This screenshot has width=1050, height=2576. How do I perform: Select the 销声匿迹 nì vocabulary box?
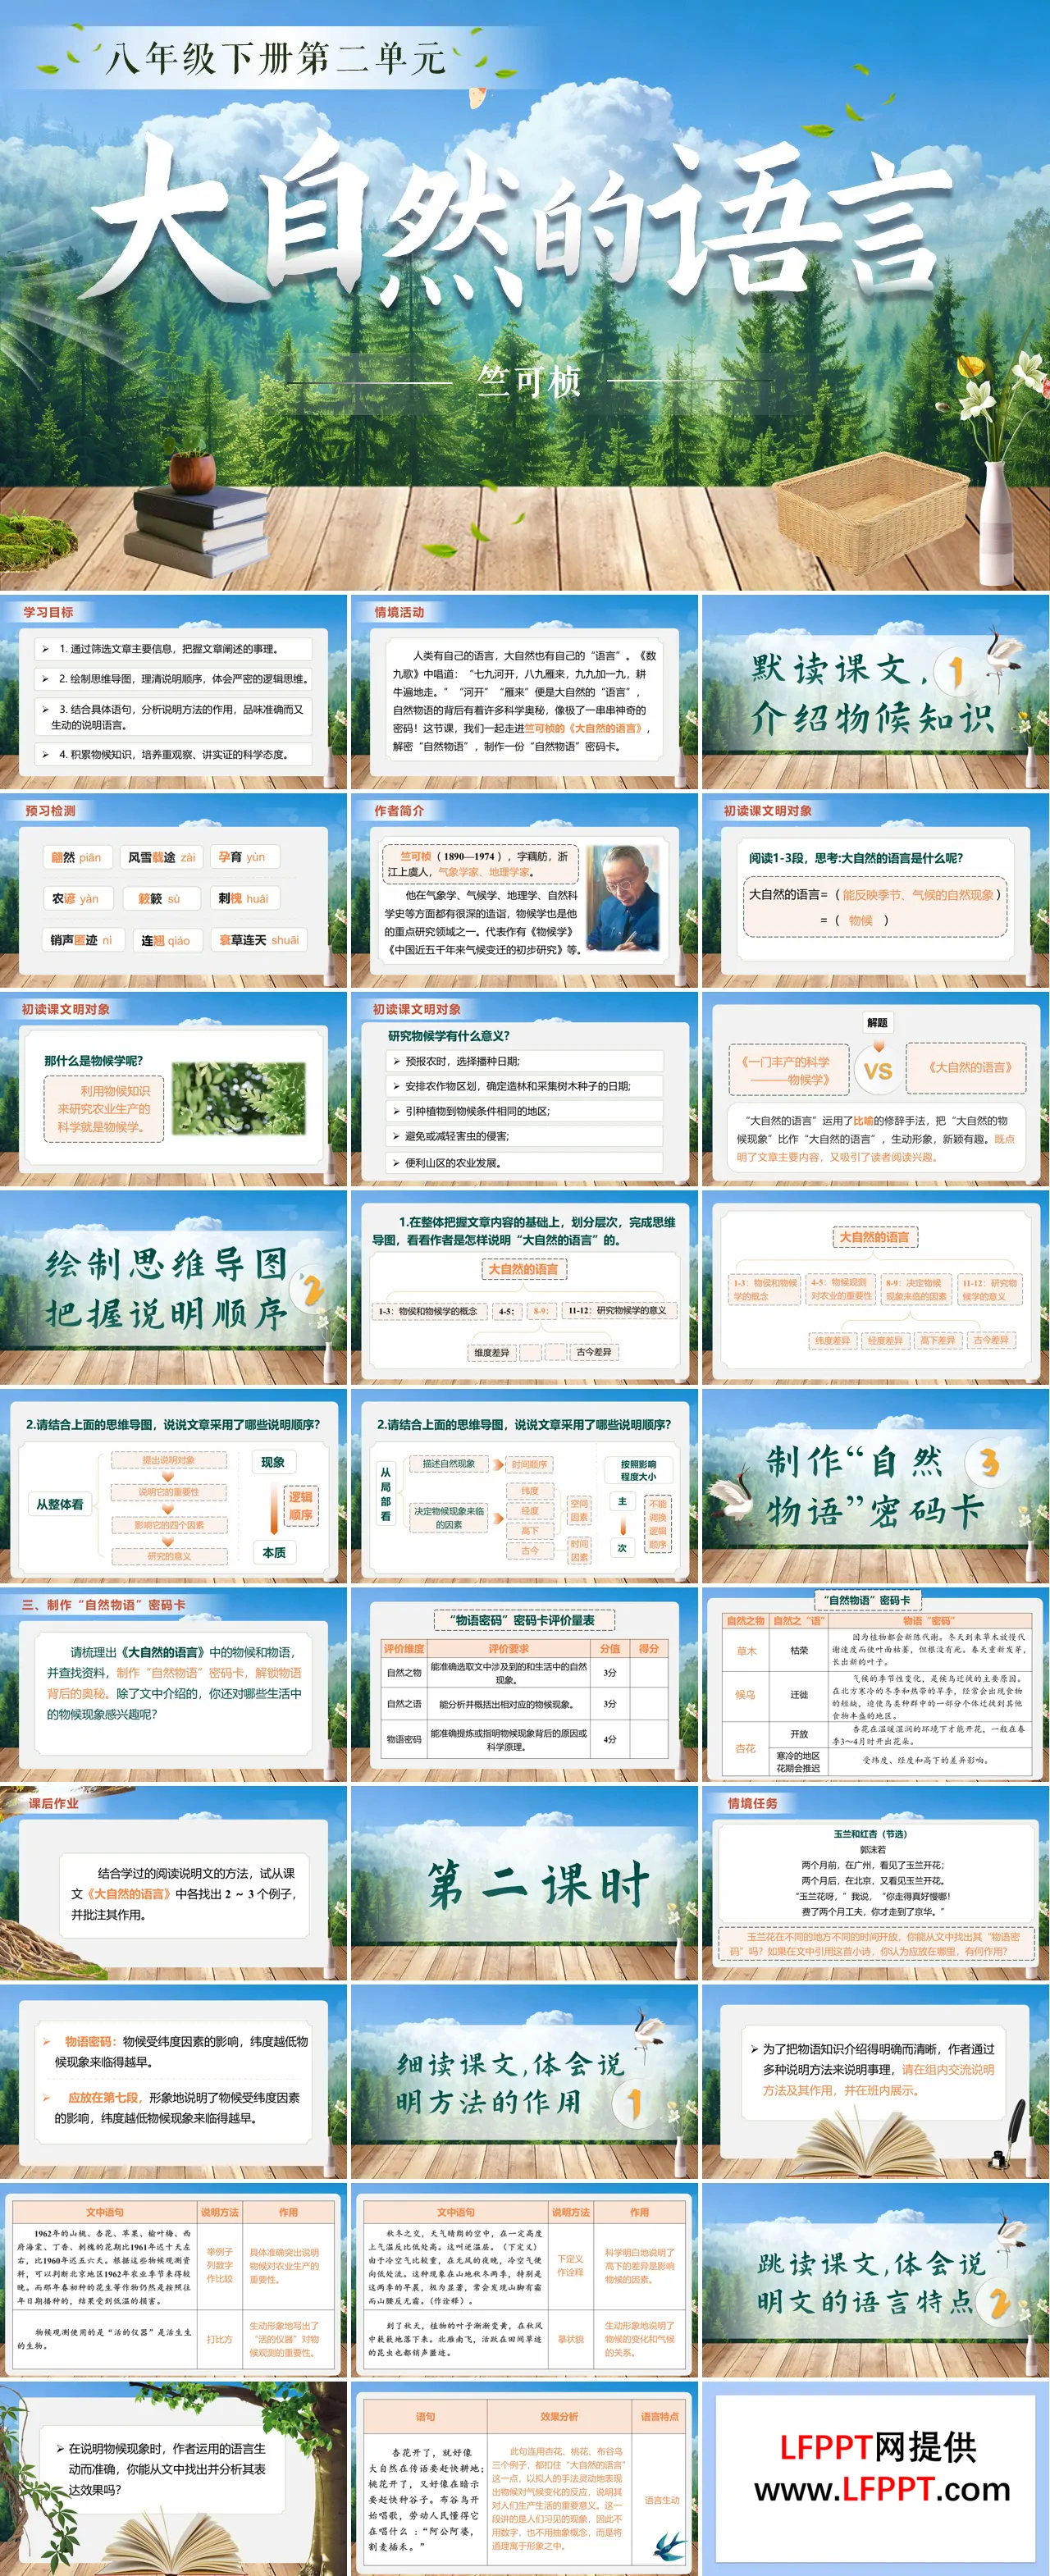click(x=83, y=940)
